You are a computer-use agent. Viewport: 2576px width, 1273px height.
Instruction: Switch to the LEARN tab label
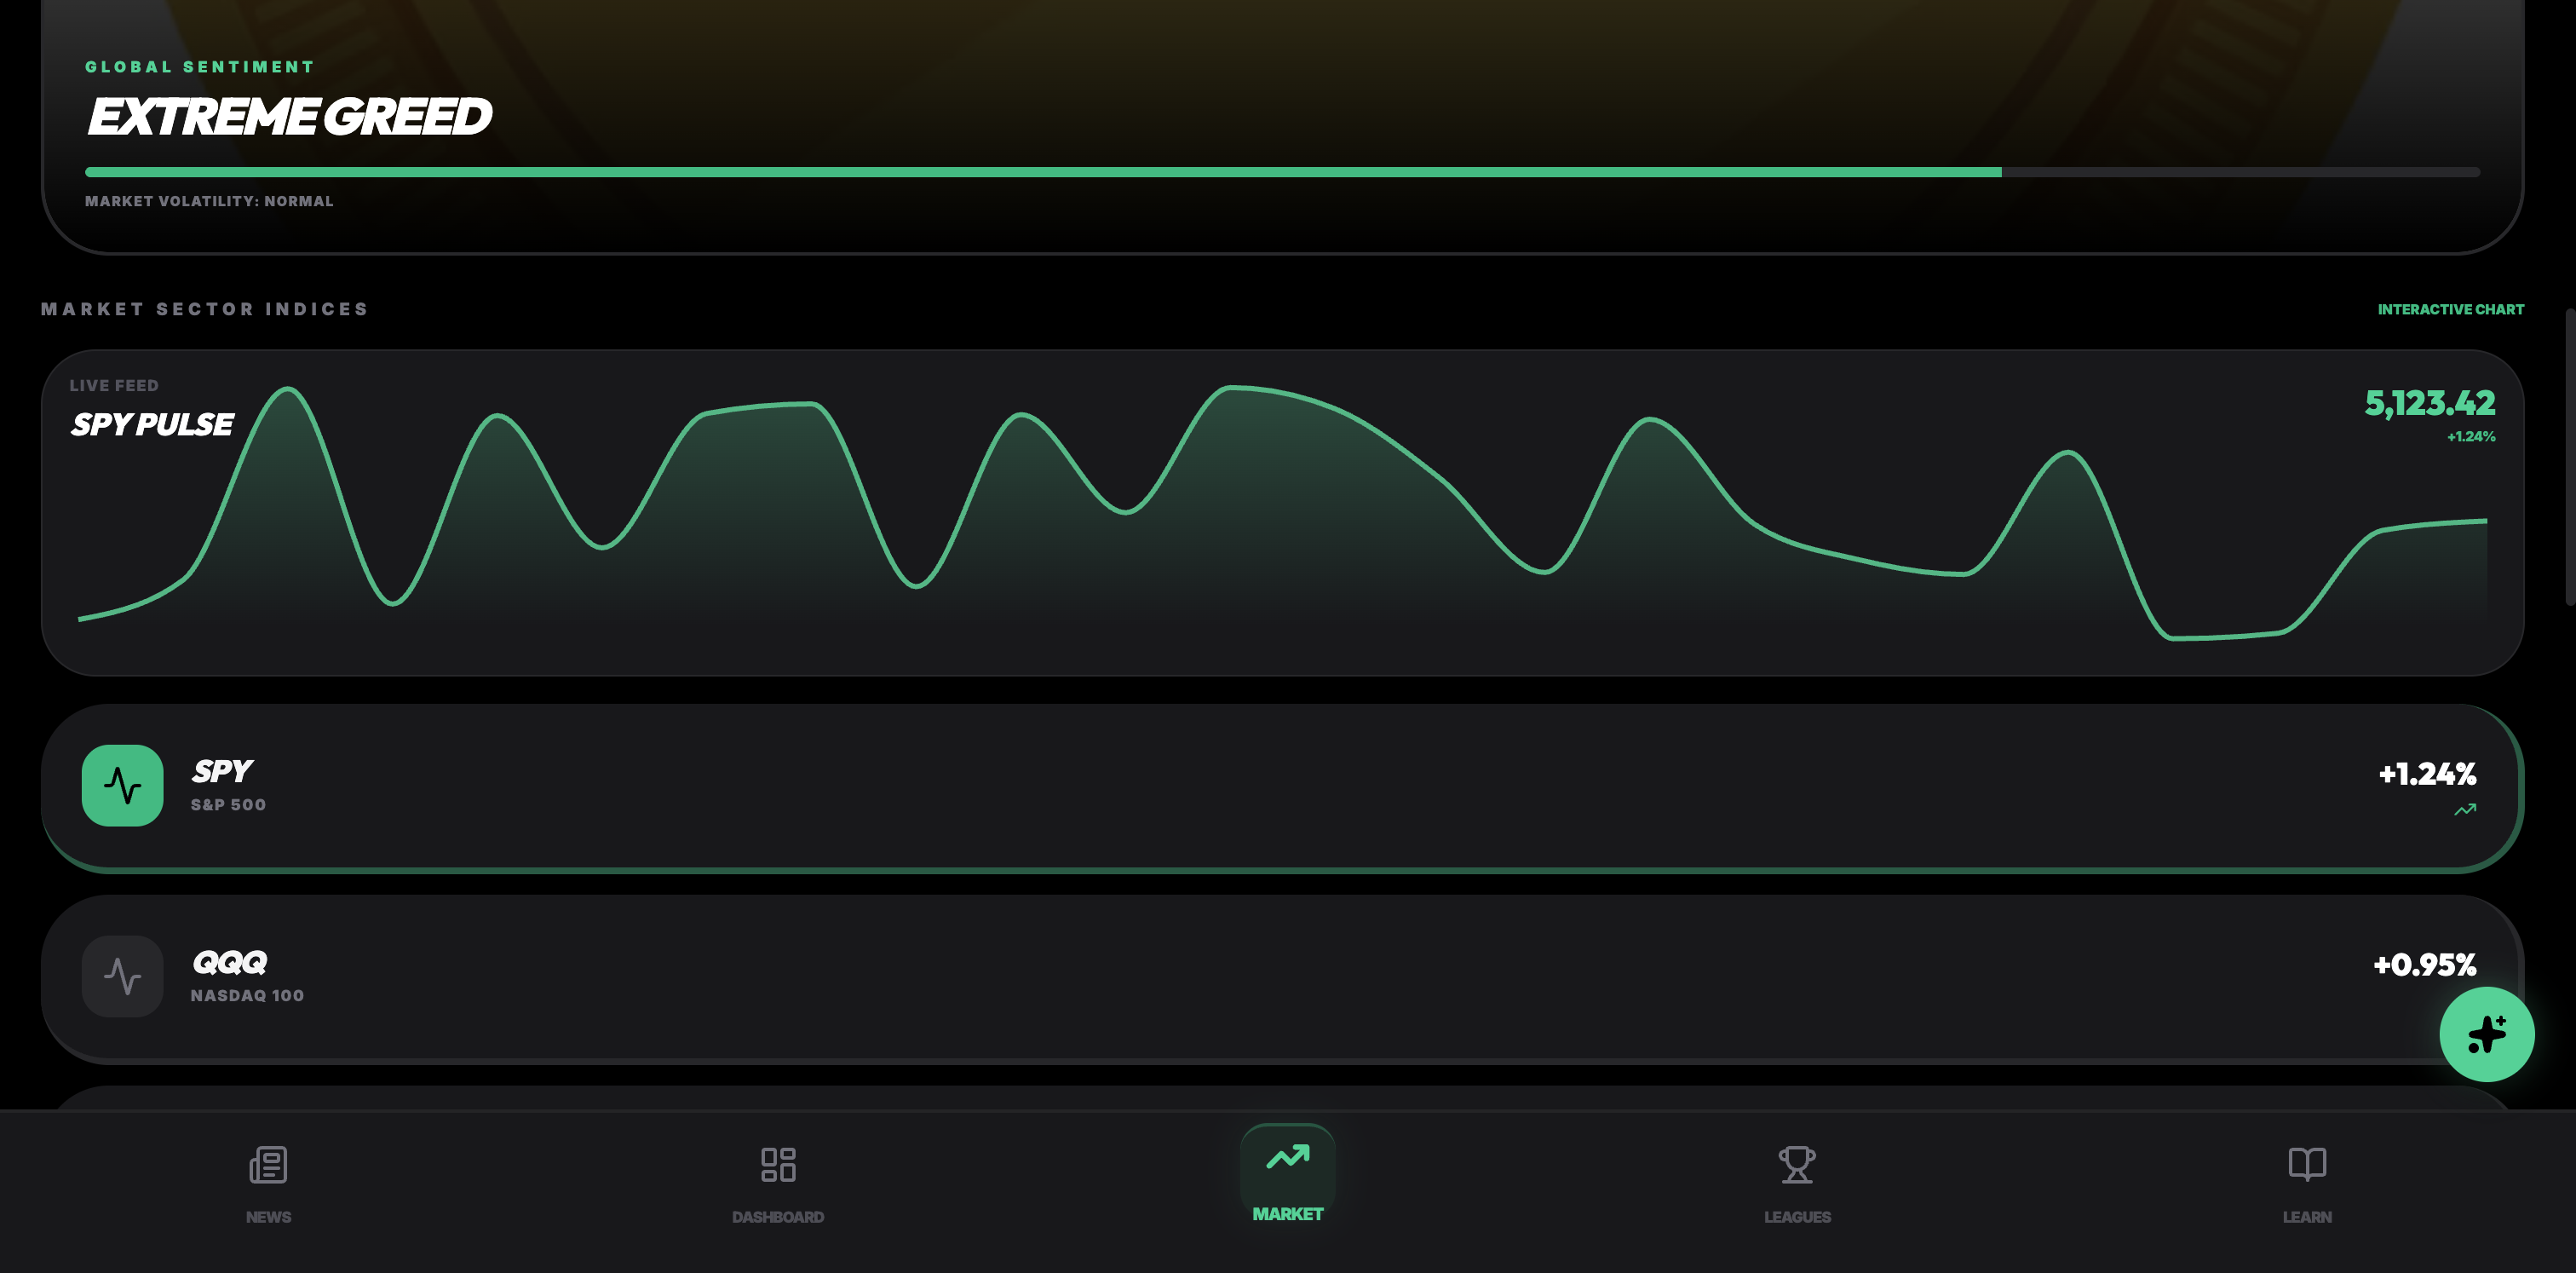pos(2307,1217)
